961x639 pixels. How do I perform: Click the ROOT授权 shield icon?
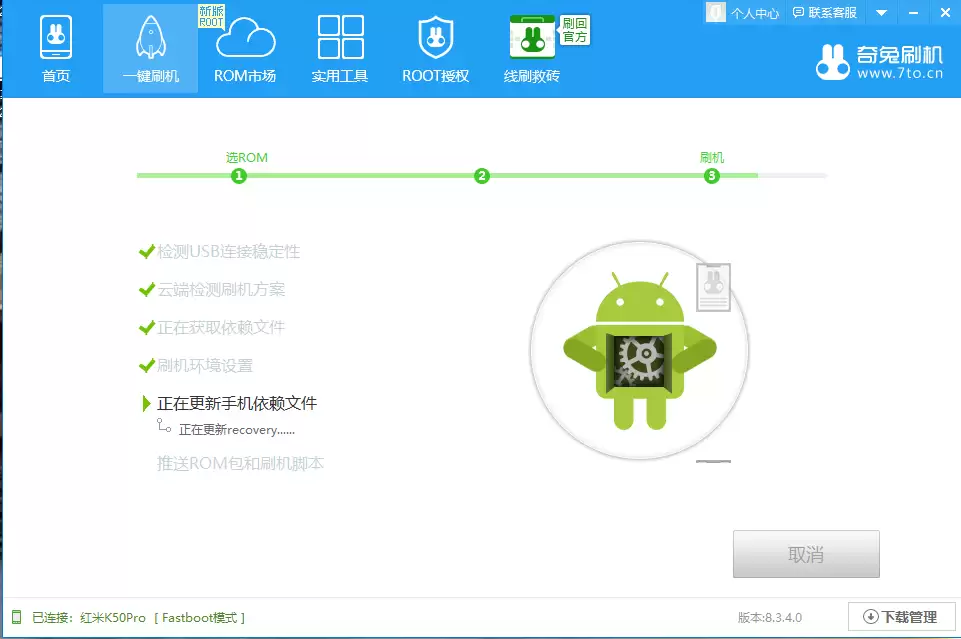(x=434, y=38)
